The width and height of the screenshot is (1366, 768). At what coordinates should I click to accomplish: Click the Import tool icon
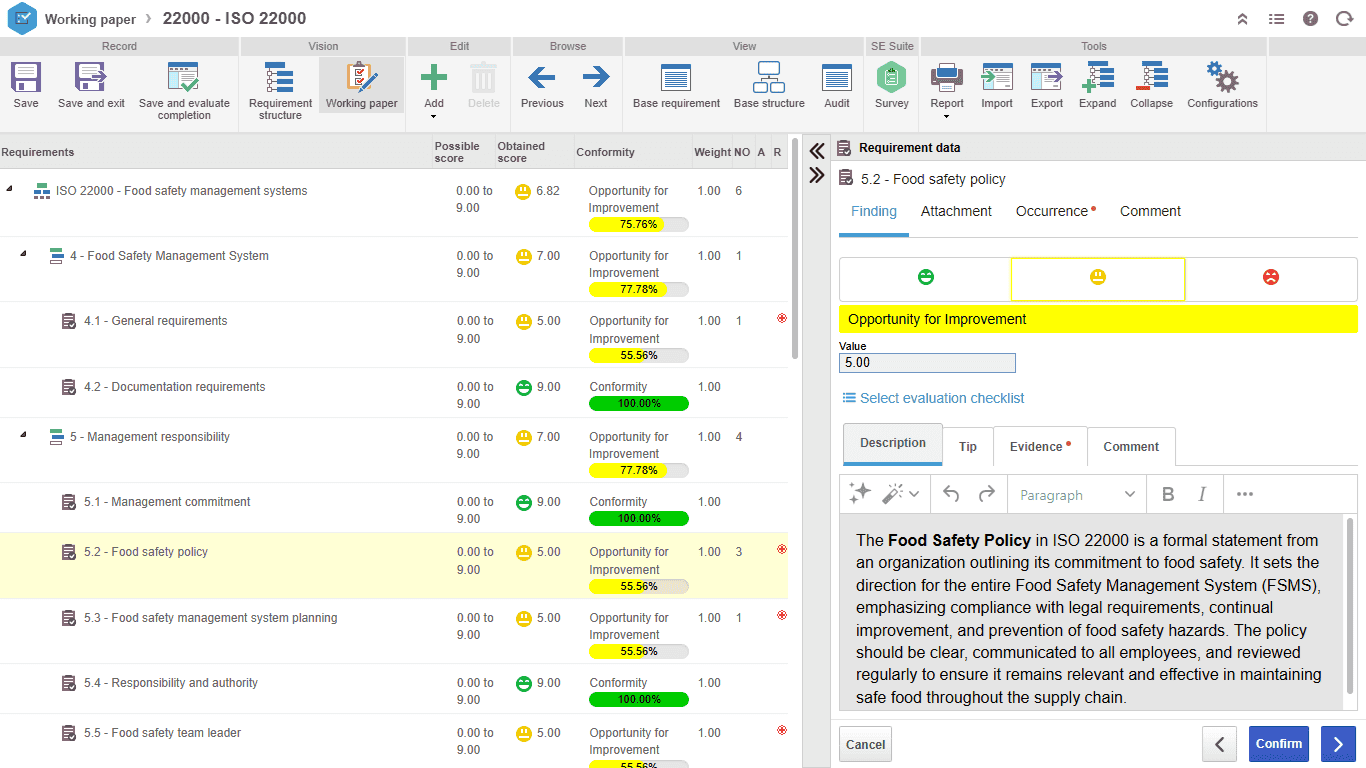[997, 77]
